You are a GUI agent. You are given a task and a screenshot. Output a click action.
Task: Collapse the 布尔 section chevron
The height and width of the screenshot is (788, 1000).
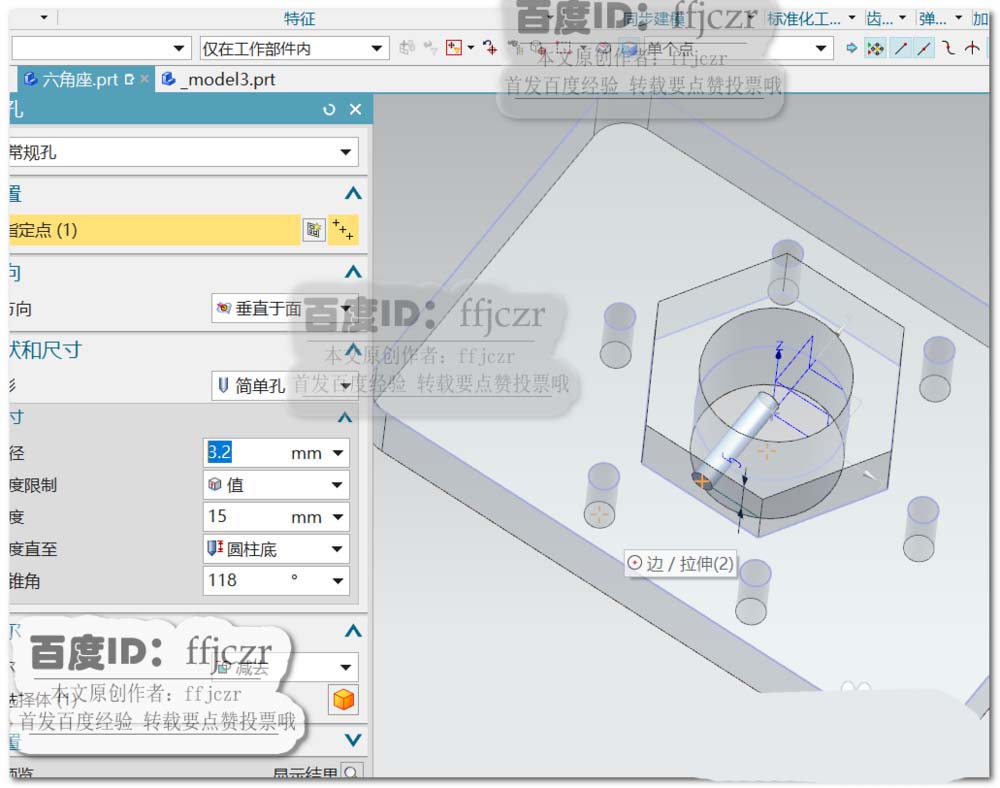tap(353, 631)
